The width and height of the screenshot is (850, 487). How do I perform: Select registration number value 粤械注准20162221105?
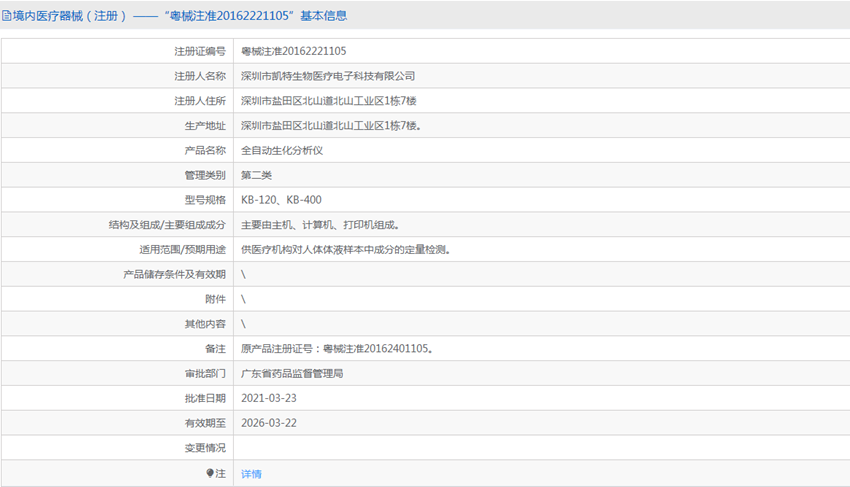click(293, 51)
